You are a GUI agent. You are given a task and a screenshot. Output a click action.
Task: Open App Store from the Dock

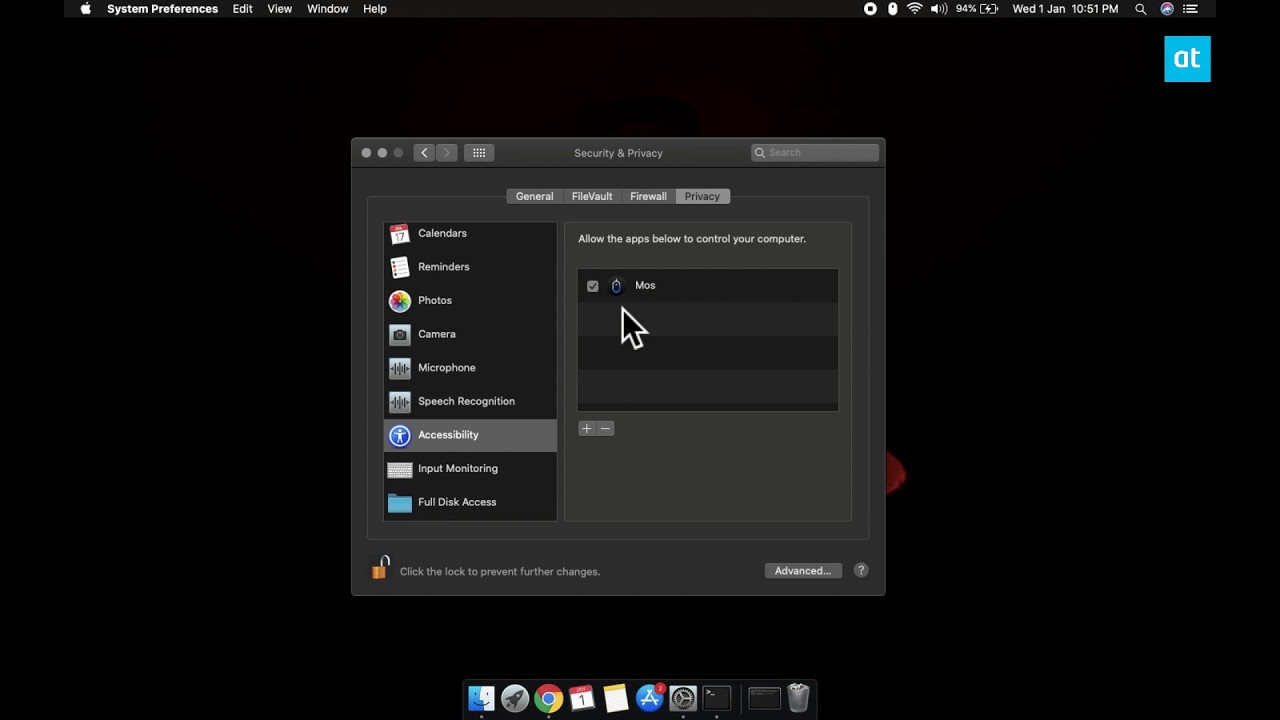tap(649, 697)
